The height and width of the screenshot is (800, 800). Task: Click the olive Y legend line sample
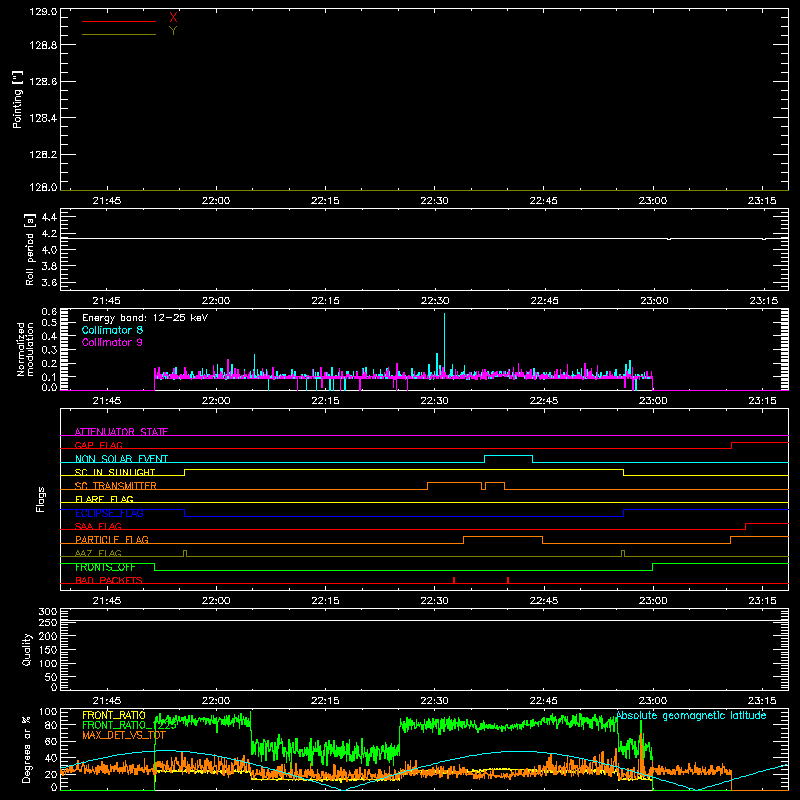119,34
